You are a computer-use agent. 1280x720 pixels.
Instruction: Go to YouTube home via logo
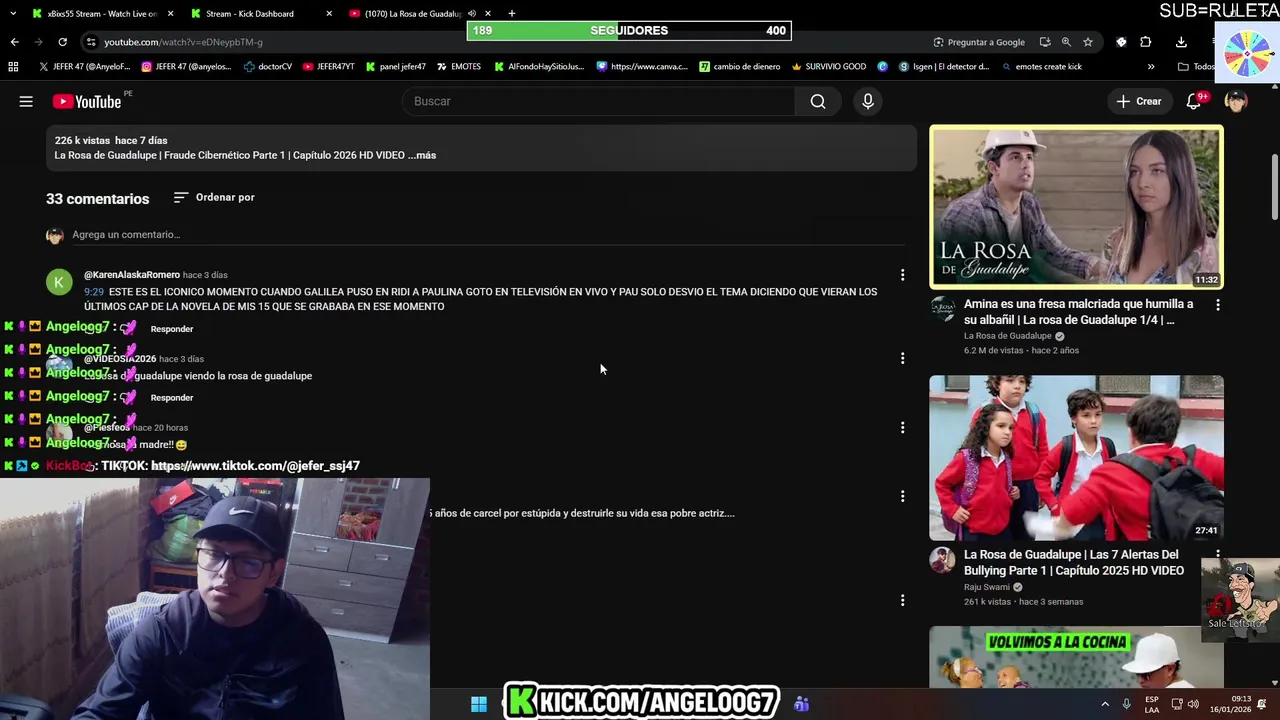pyautogui.click(x=87, y=101)
